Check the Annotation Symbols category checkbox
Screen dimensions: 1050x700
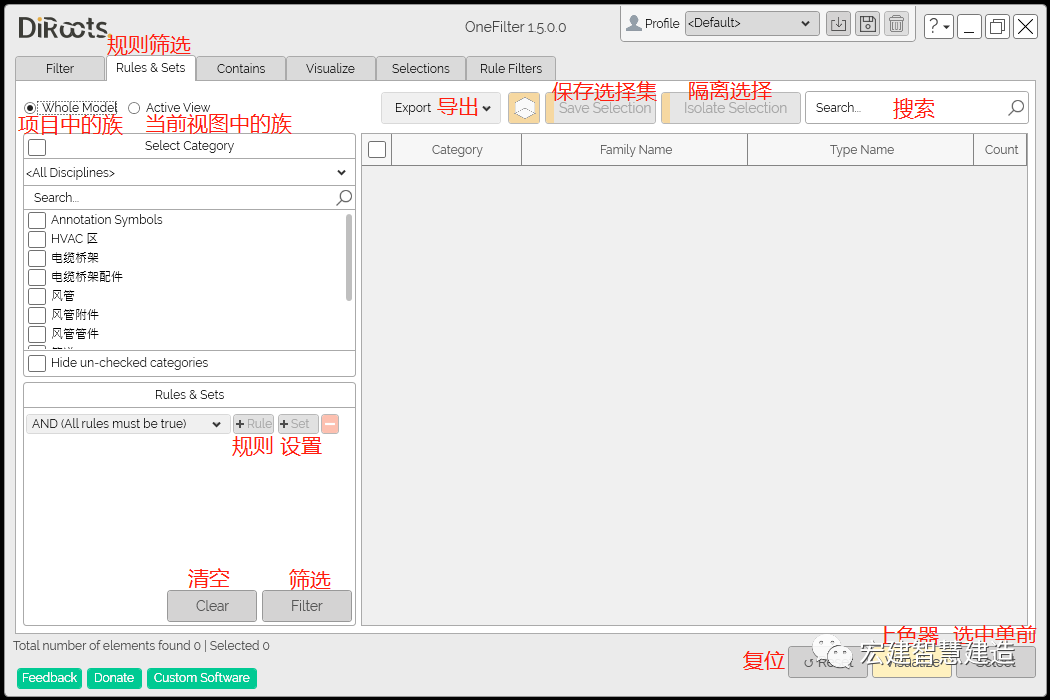(x=37, y=220)
